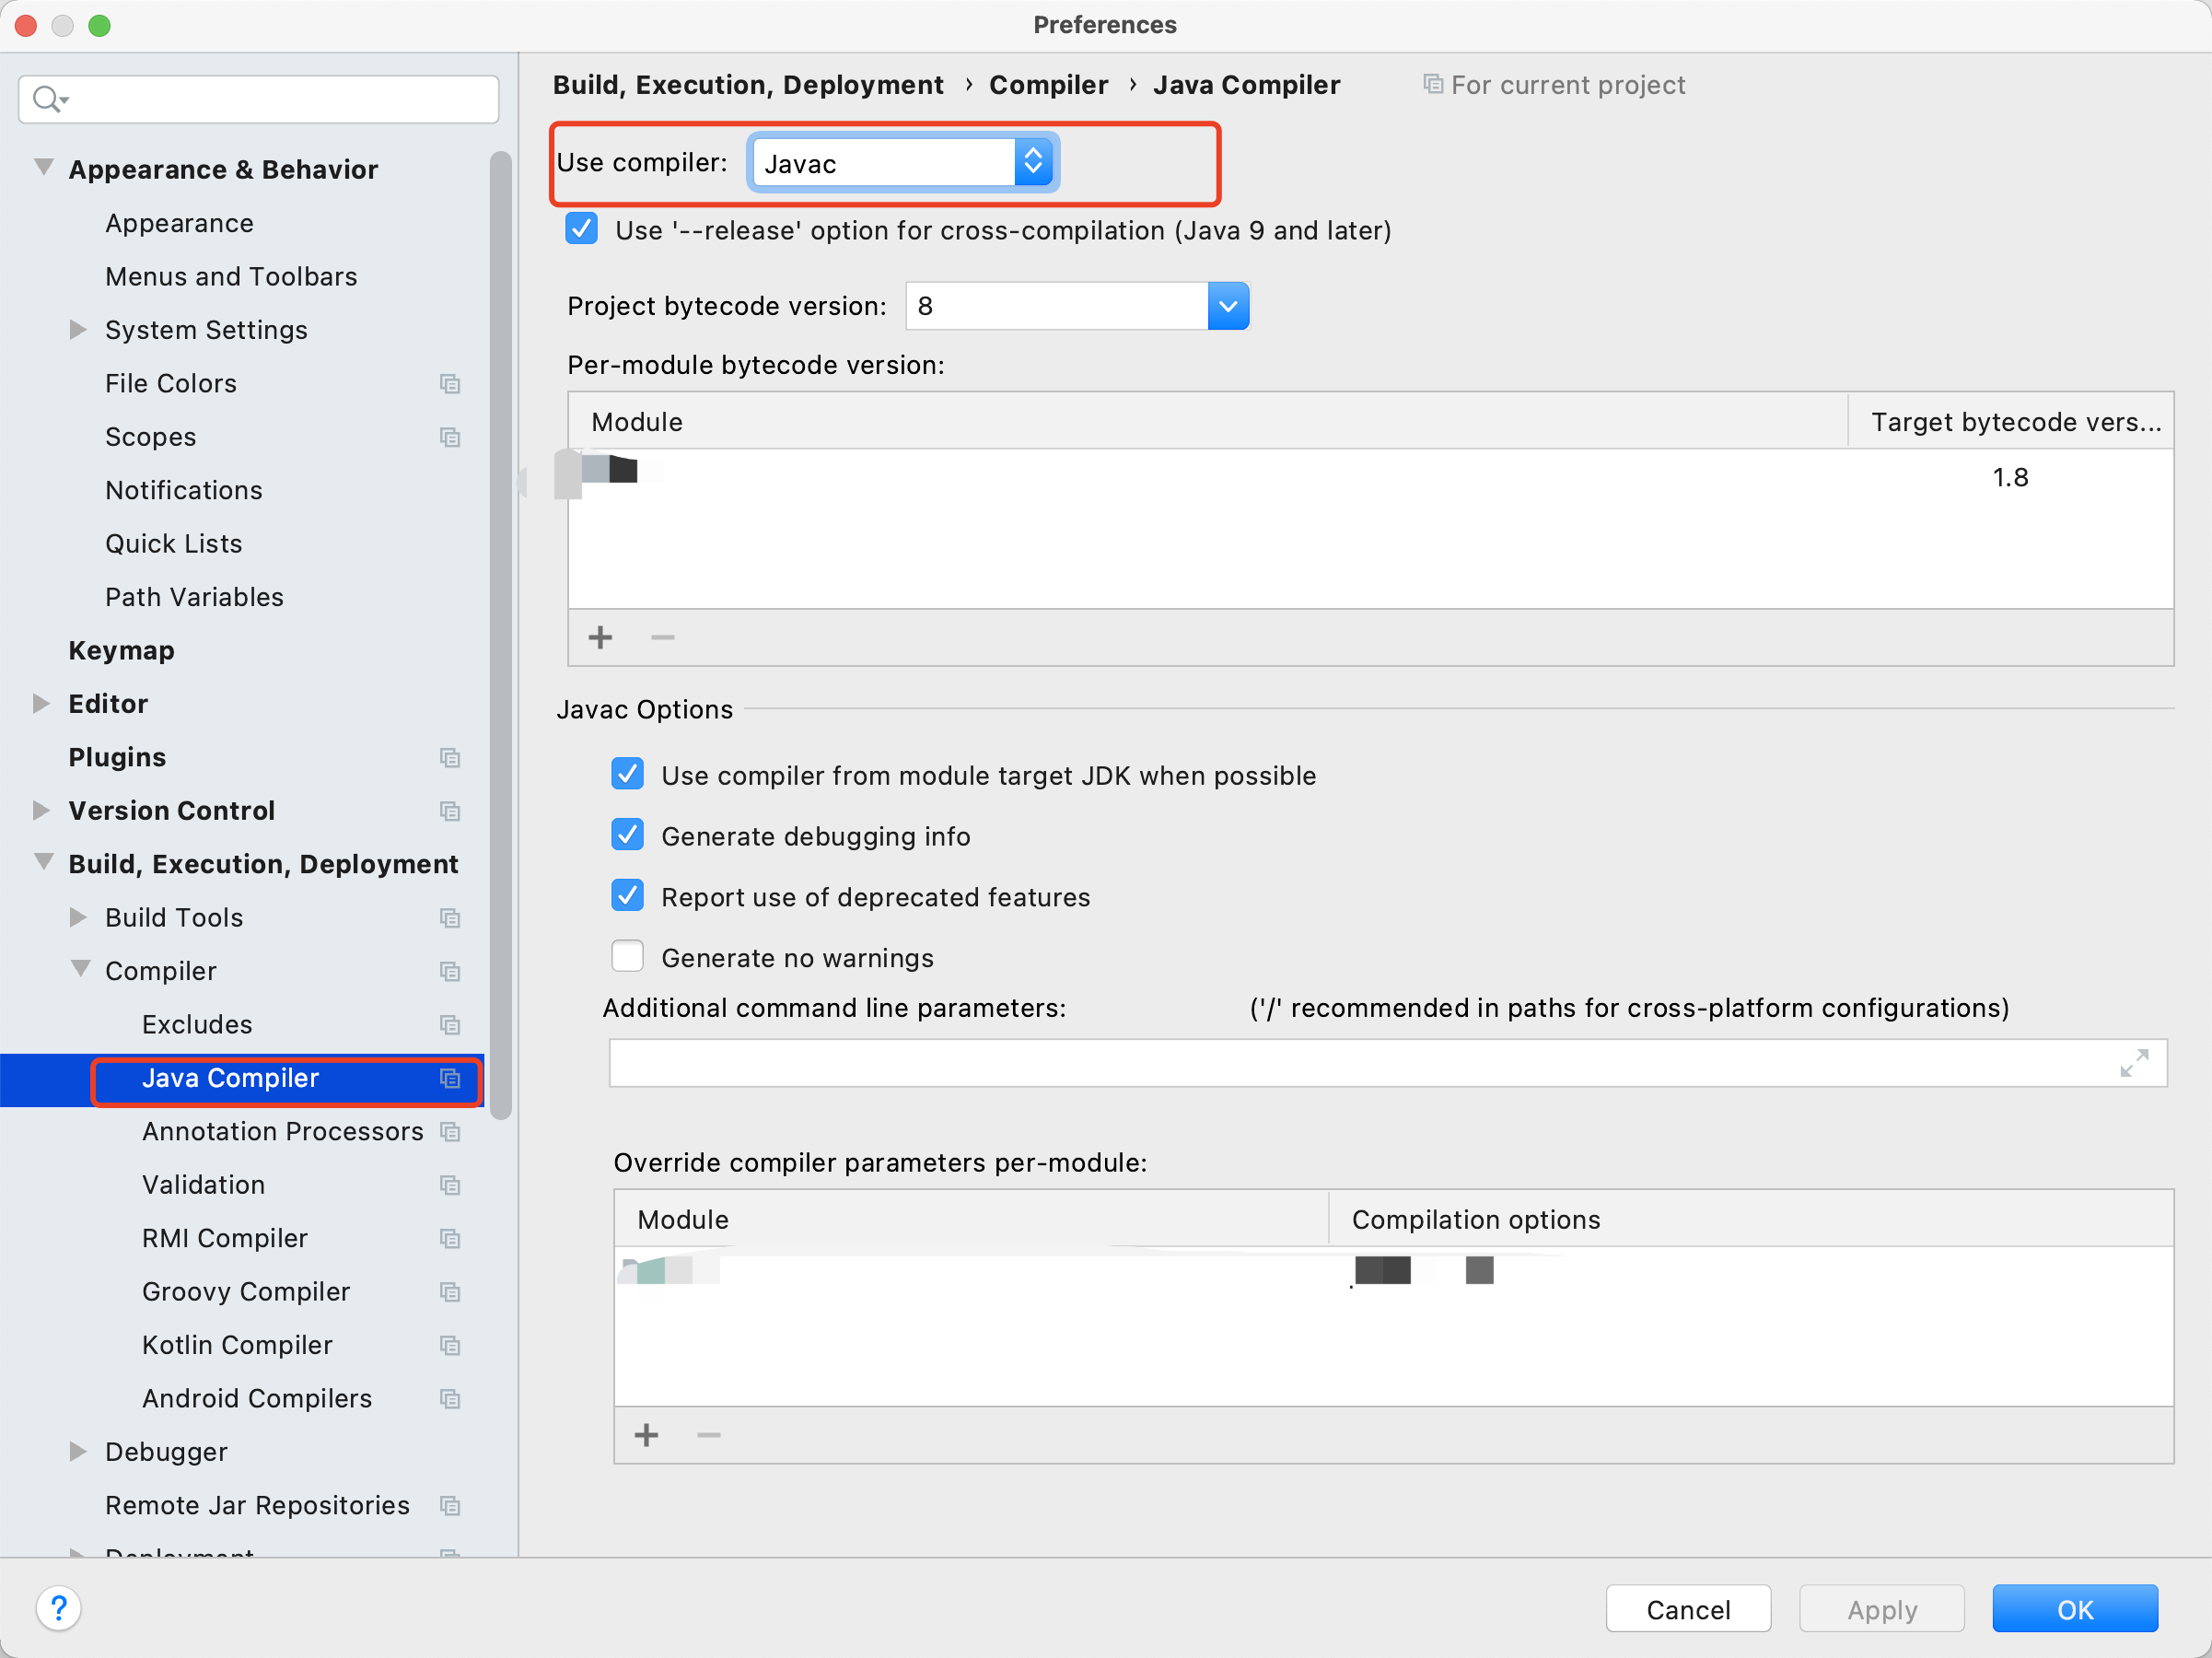The width and height of the screenshot is (2212, 1658).
Task: Click project-level icon next to Remote Jar Repositories
Action: [x=450, y=1505]
